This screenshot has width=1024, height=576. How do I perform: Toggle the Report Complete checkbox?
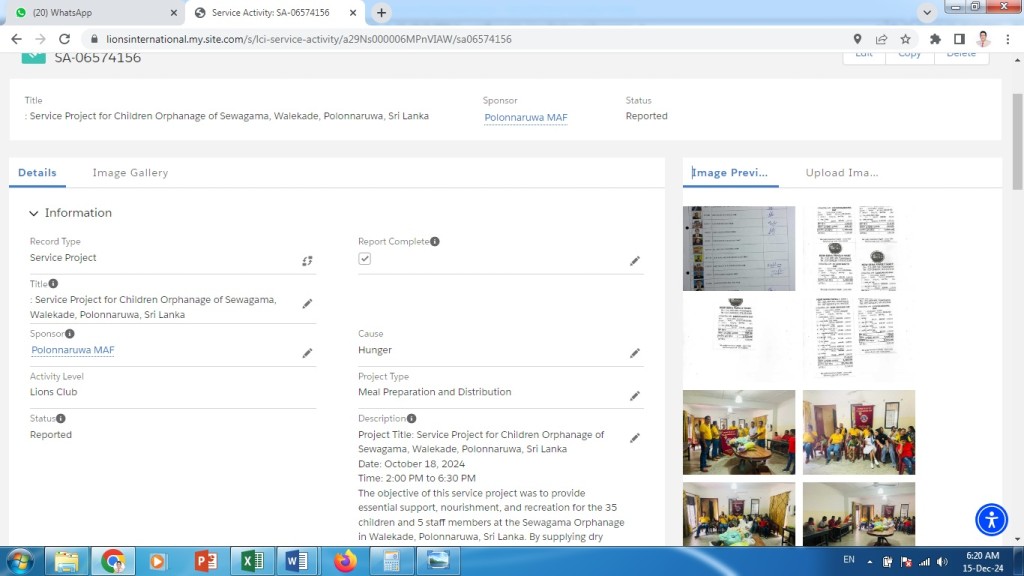(364, 259)
